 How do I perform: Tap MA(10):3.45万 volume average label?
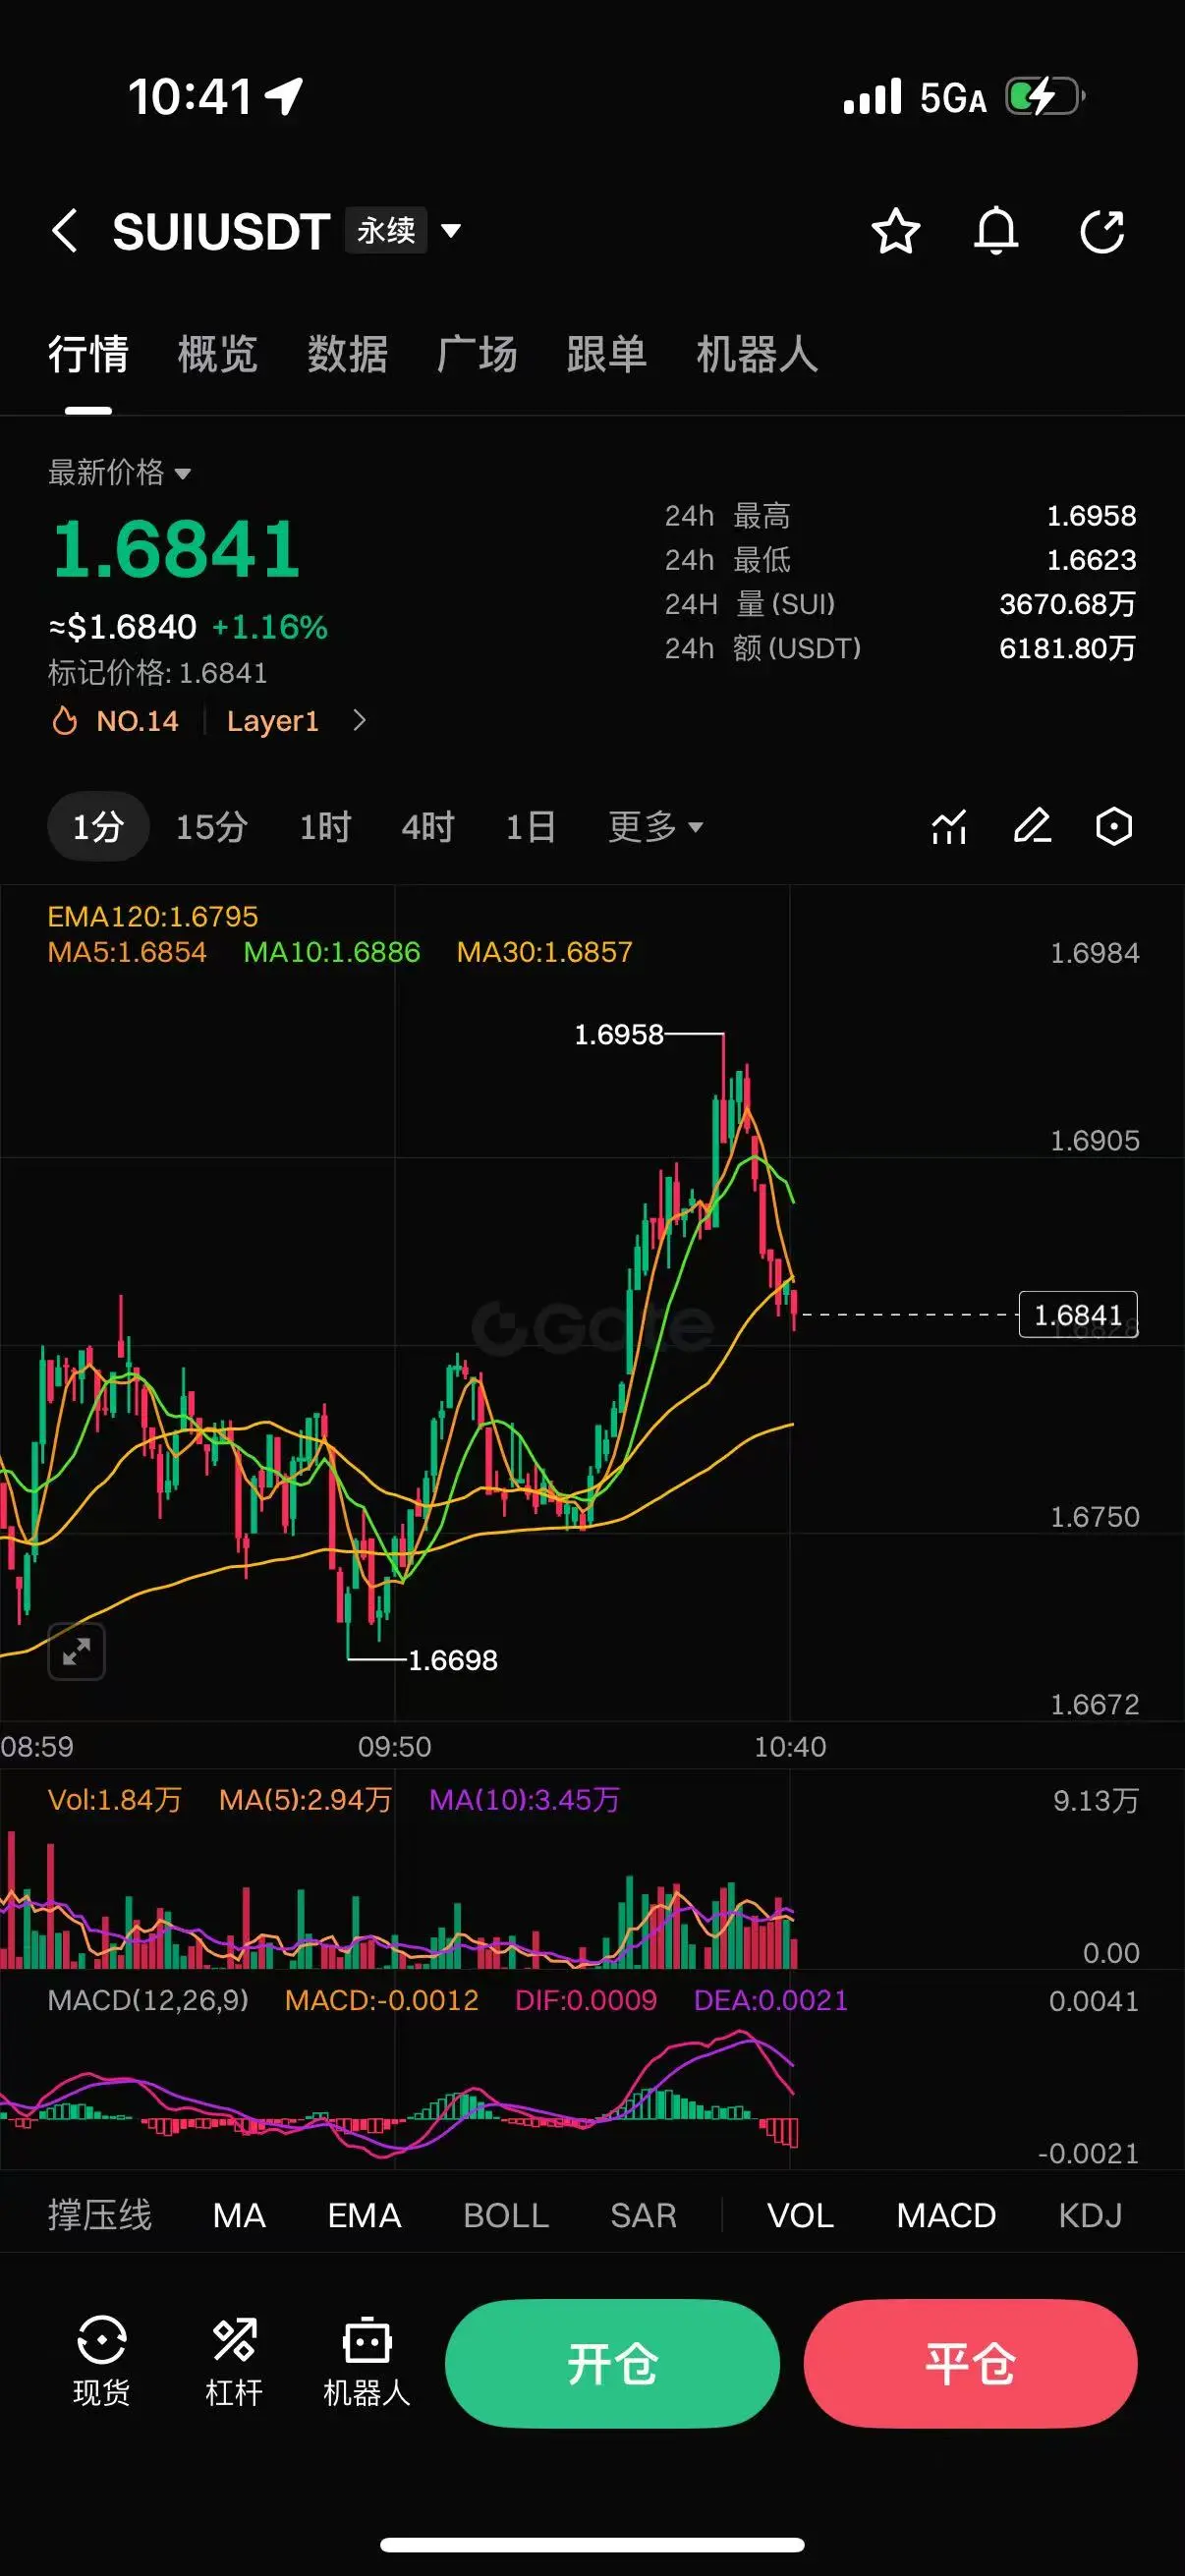[524, 1800]
